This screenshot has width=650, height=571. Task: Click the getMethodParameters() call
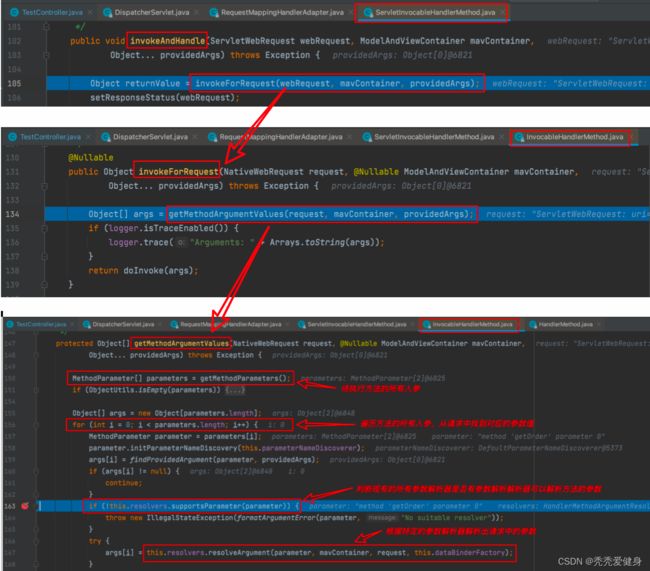pos(245,378)
